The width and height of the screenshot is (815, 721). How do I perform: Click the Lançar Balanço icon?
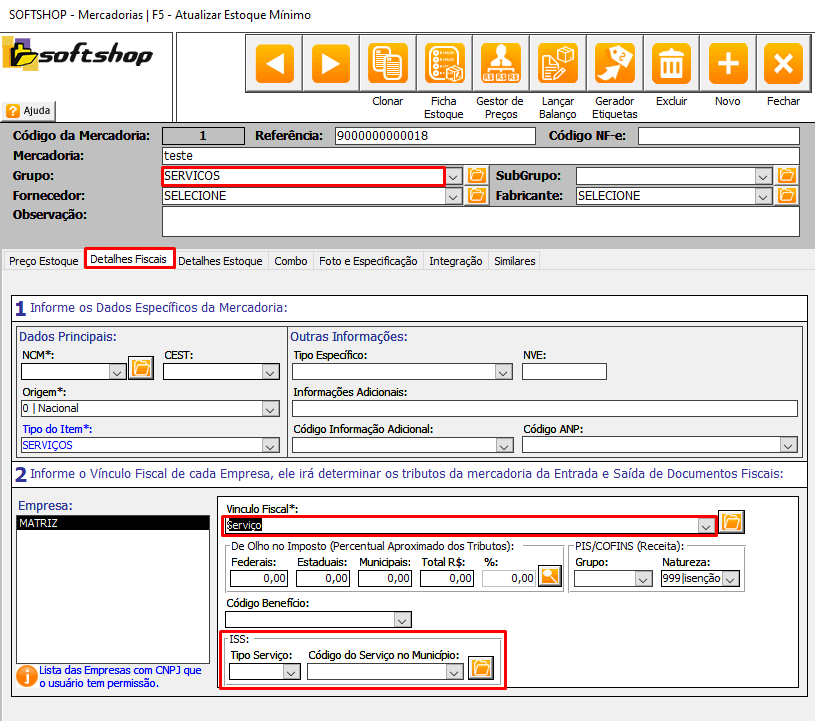557,63
